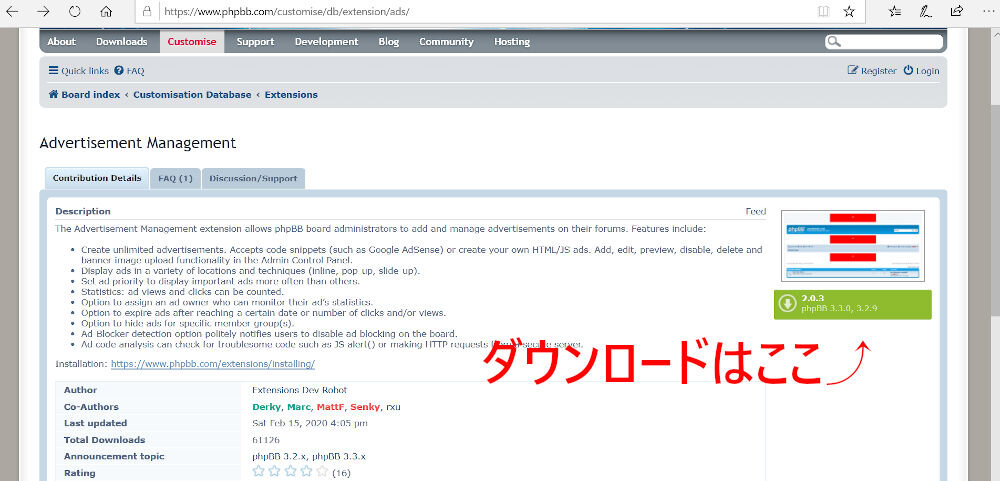Image resolution: width=1000 pixels, height=481 pixels.
Task: Click the third rating star
Action: tap(290, 471)
